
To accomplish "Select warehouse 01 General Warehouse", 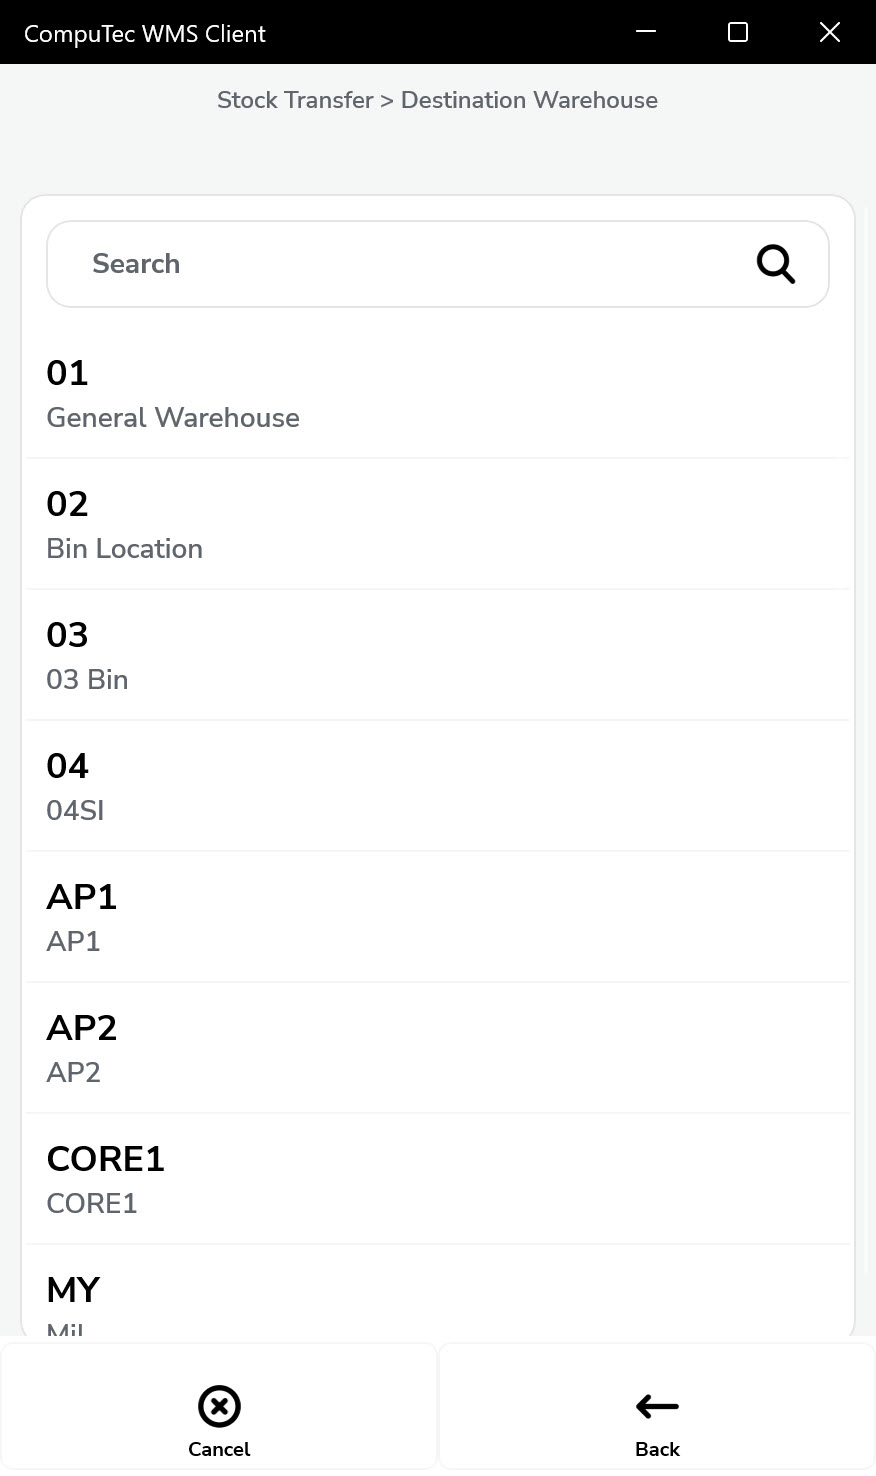I will 438,394.
